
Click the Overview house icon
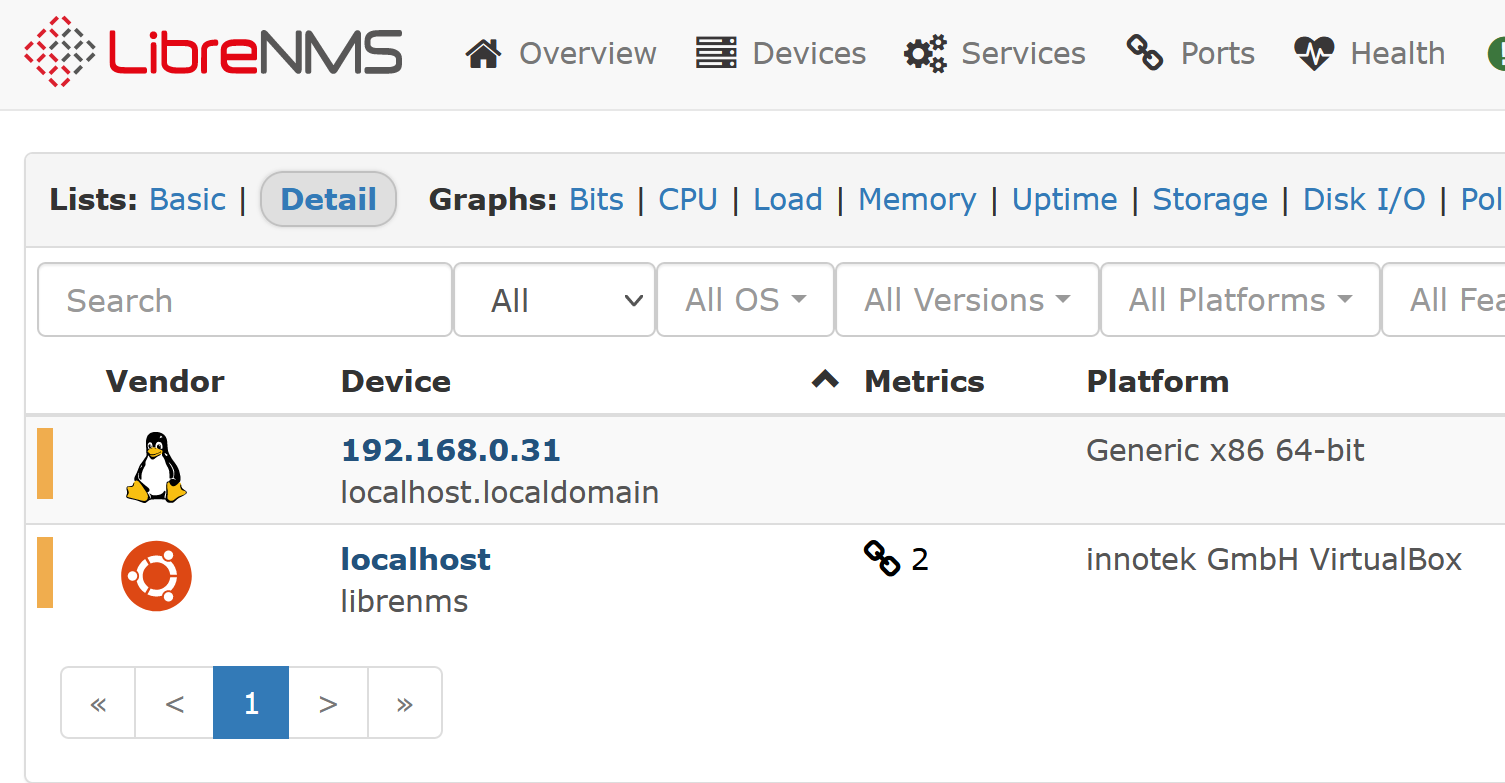(483, 53)
